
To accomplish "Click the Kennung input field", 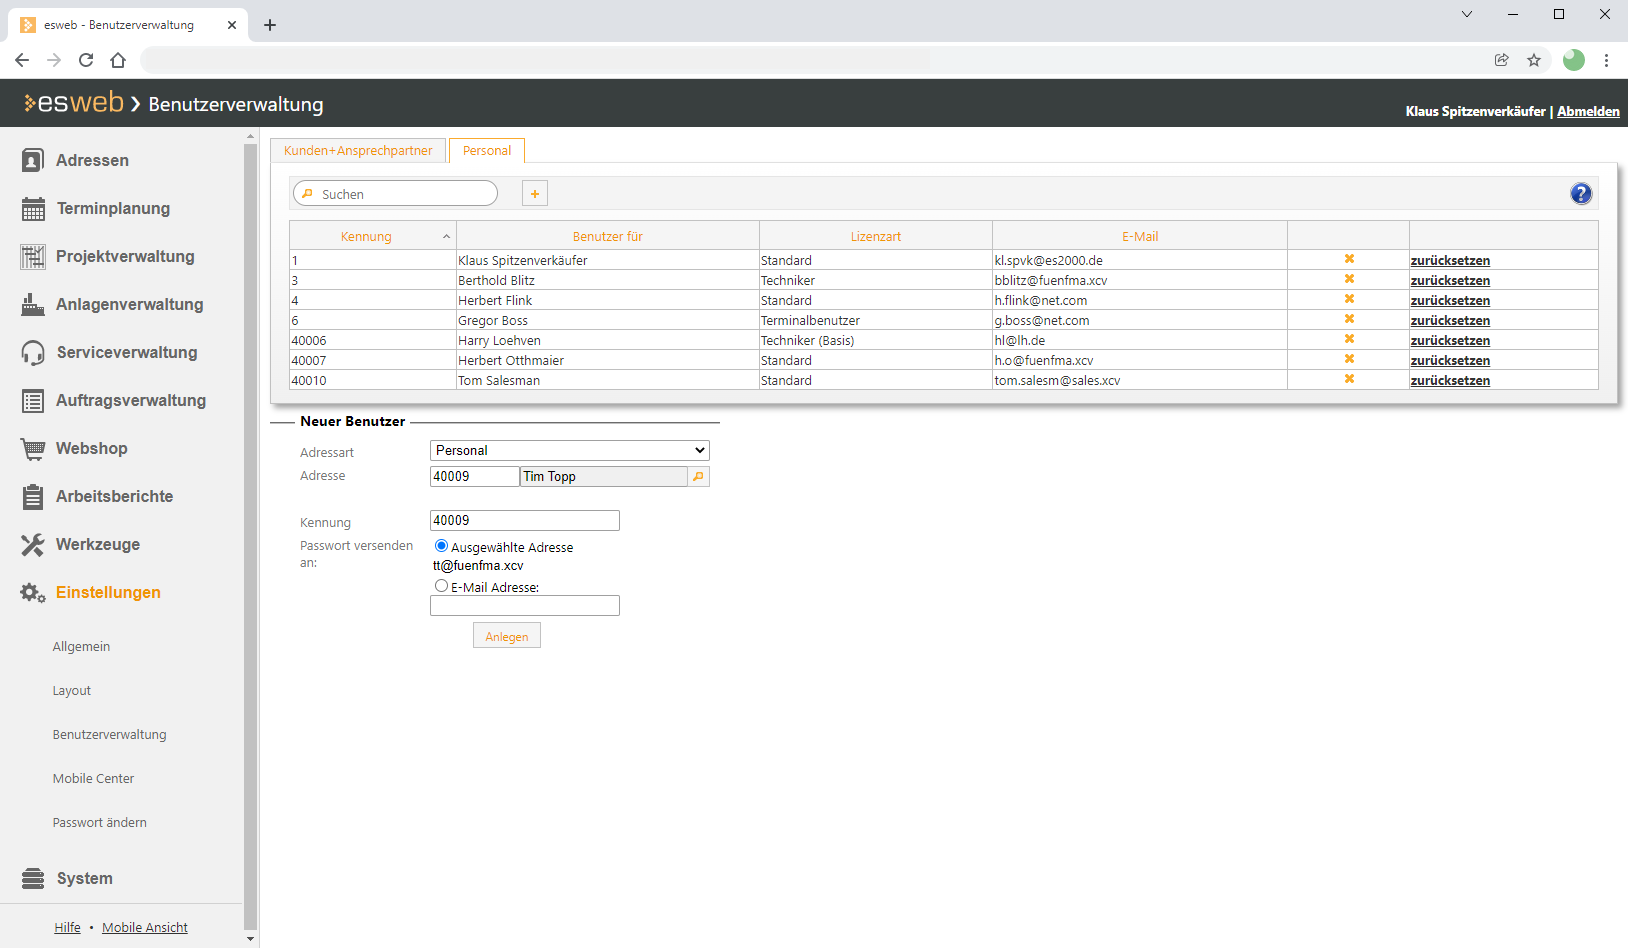I will tap(525, 521).
